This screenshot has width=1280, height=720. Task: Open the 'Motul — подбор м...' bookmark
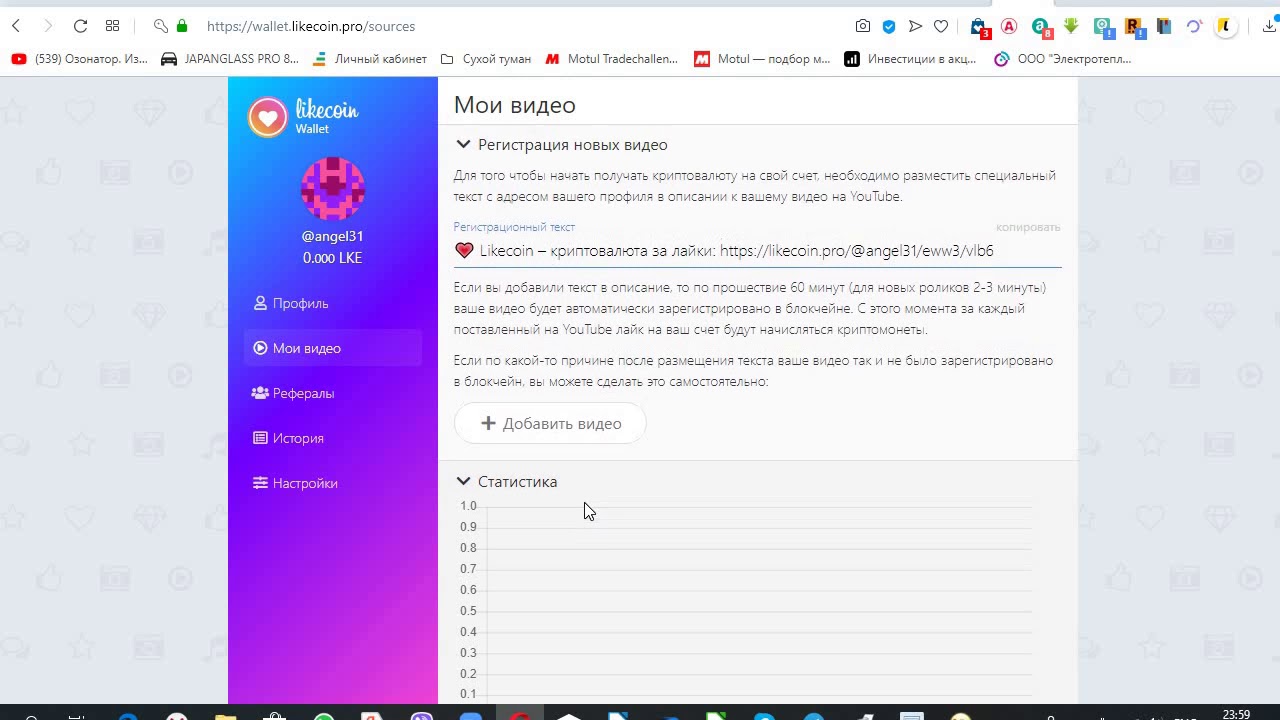point(762,59)
